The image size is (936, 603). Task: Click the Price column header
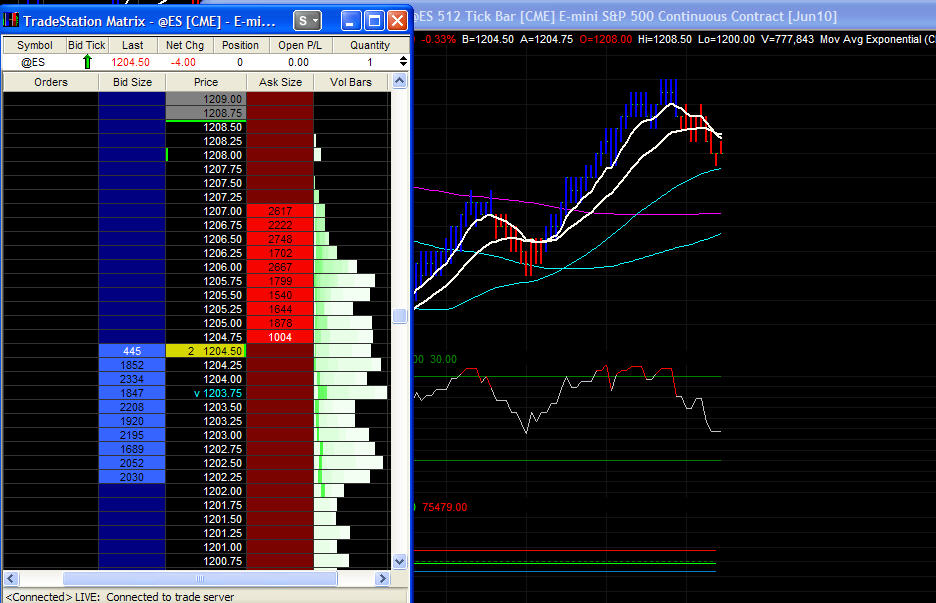coord(206,82)
